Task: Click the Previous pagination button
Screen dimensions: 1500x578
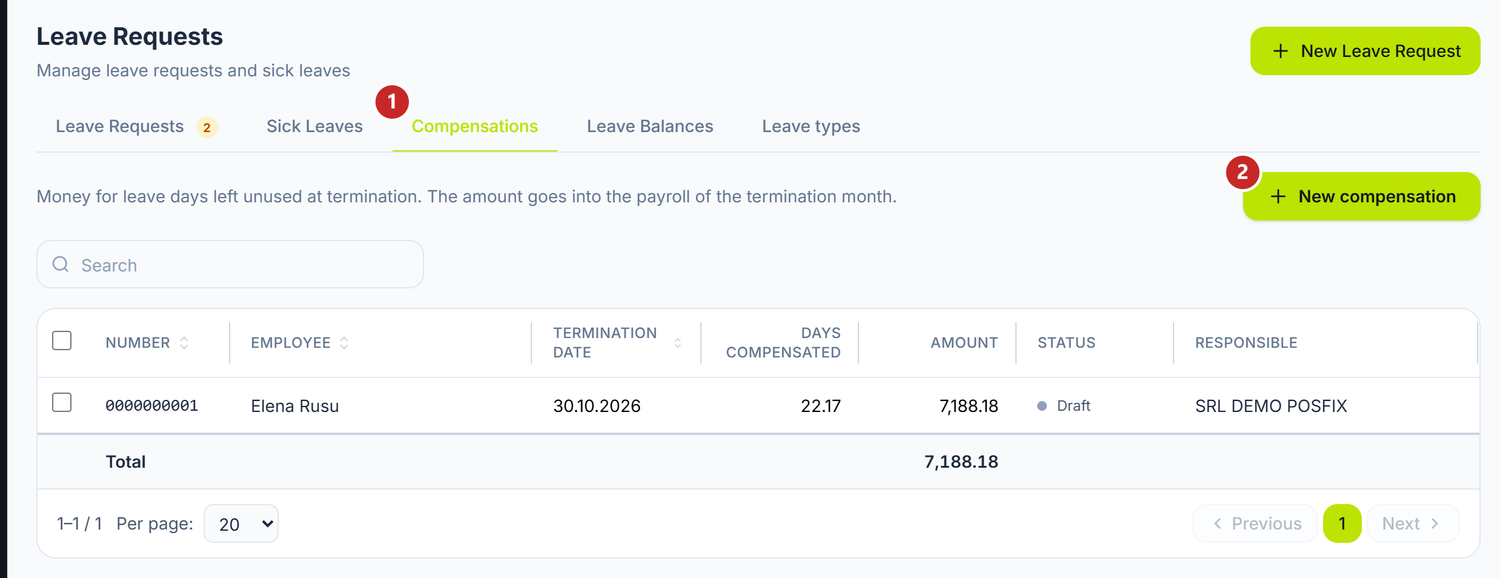Action: pos(1255,524)
